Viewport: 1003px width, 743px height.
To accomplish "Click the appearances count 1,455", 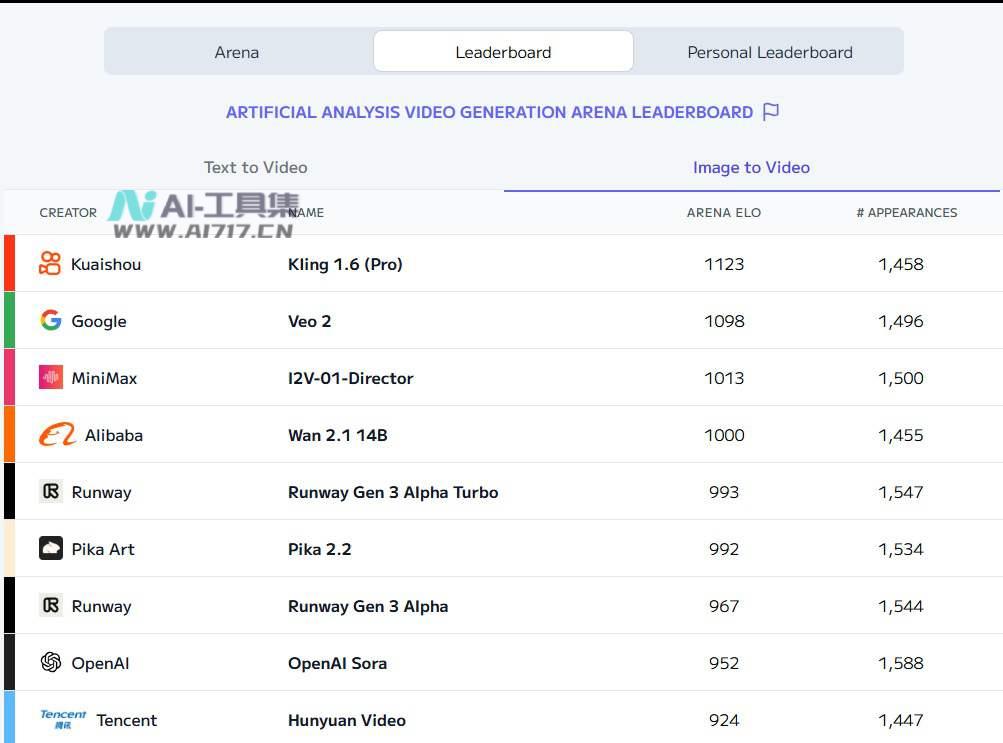I will [901, 435].
